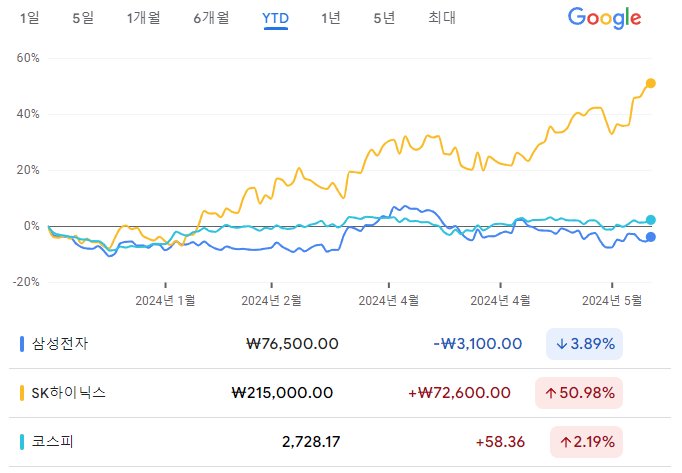
Task: Click the ₩215,000.00 price value
Action: 282,393
